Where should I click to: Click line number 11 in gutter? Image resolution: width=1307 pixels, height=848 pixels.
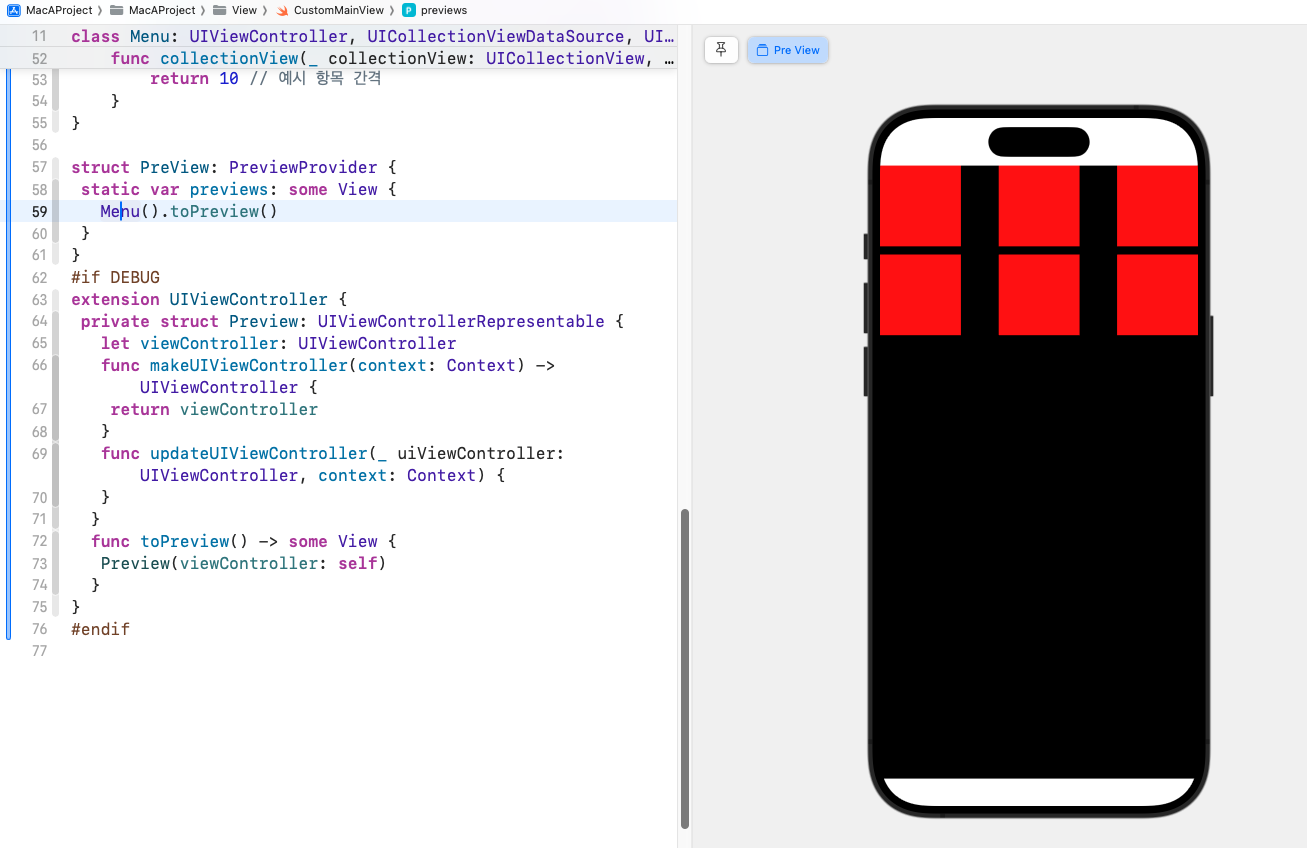(39, 36)
